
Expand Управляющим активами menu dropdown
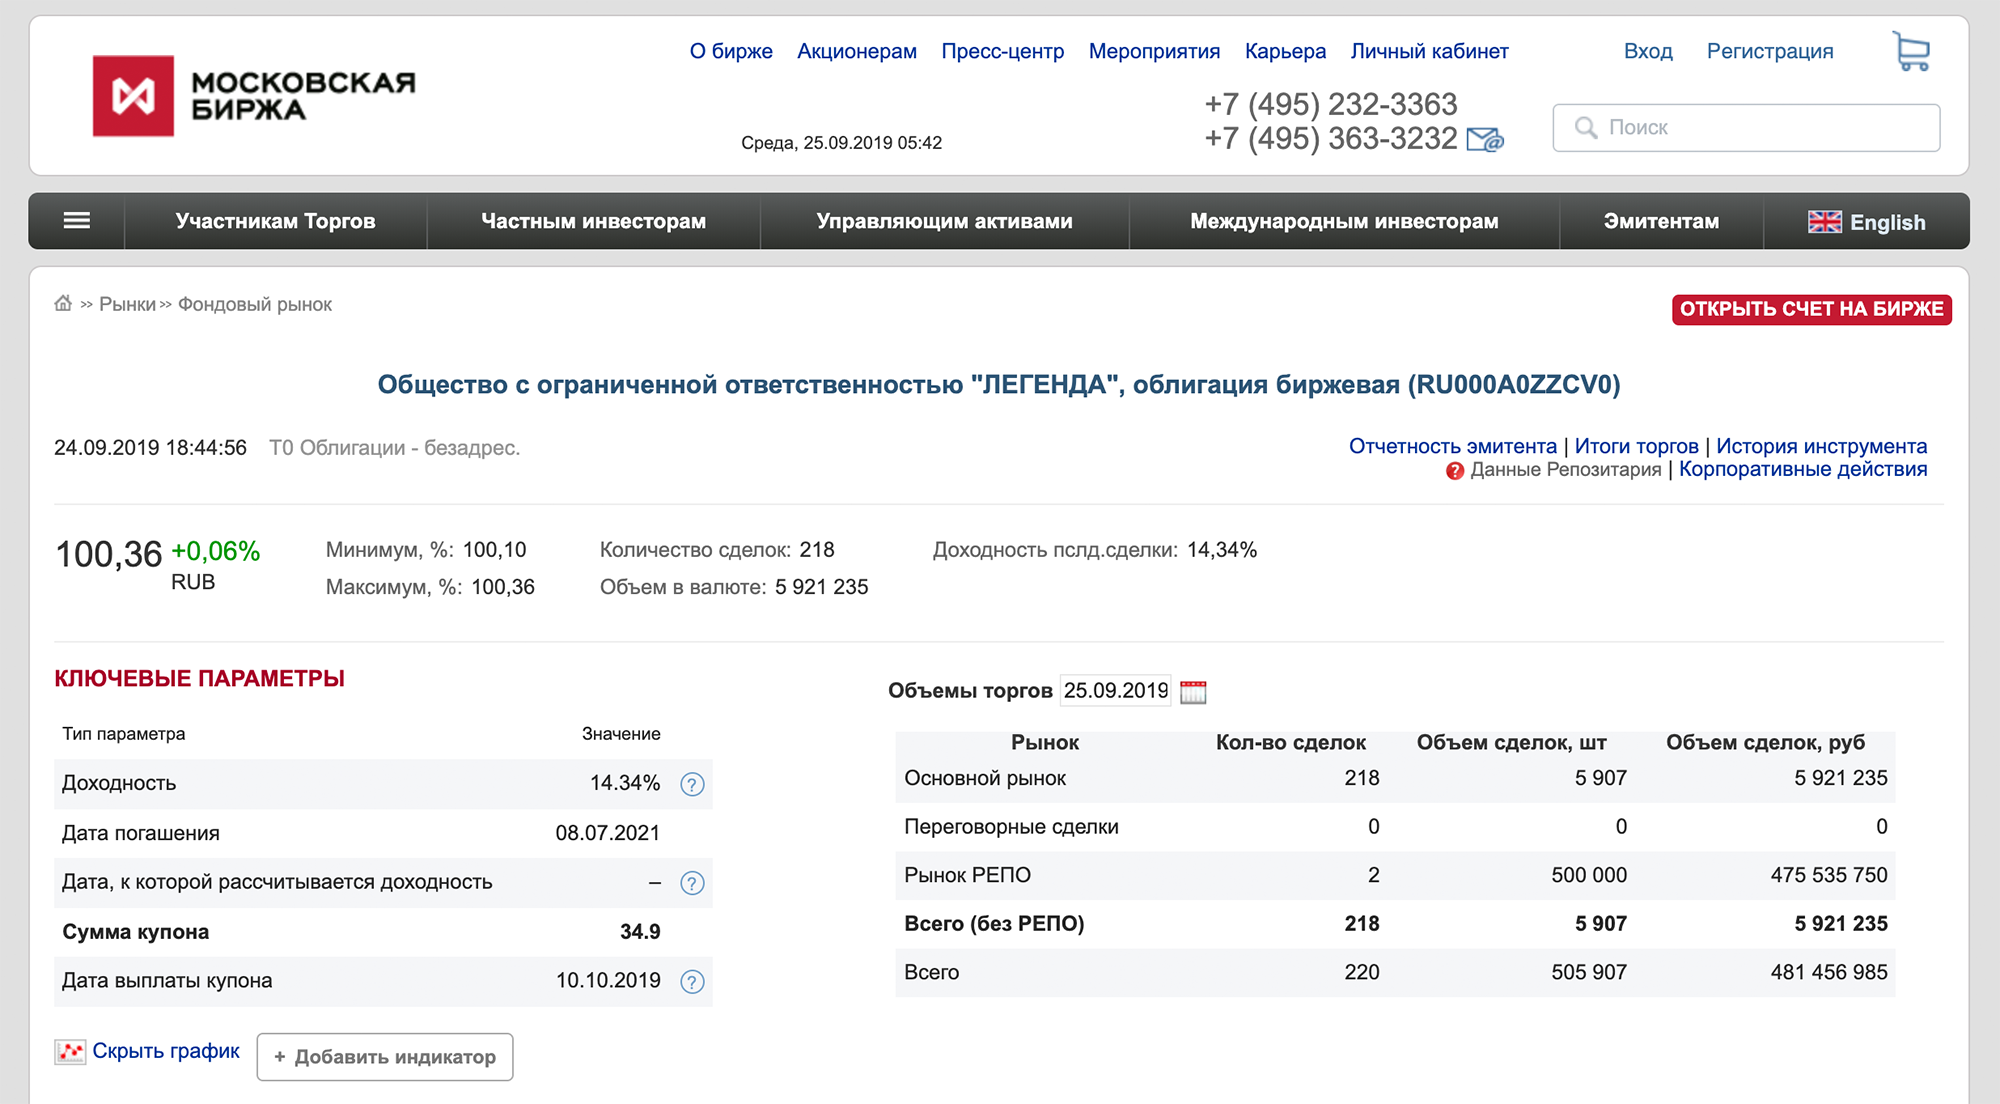[944, 220]
